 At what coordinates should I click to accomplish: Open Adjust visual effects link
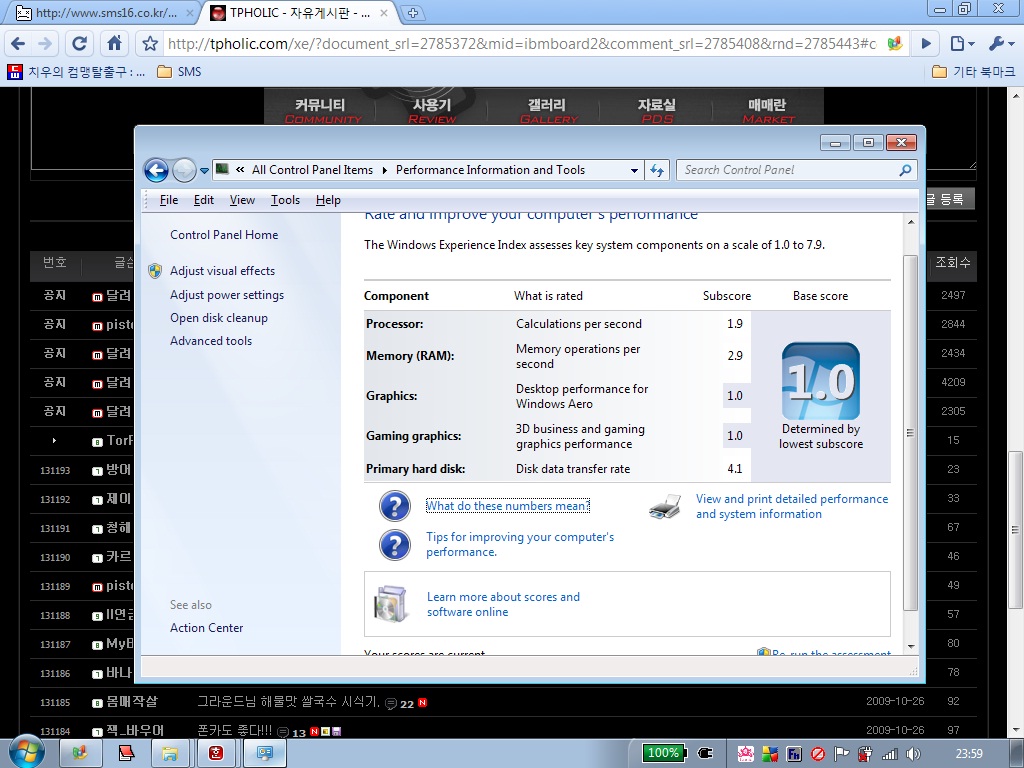click(222, 271)
